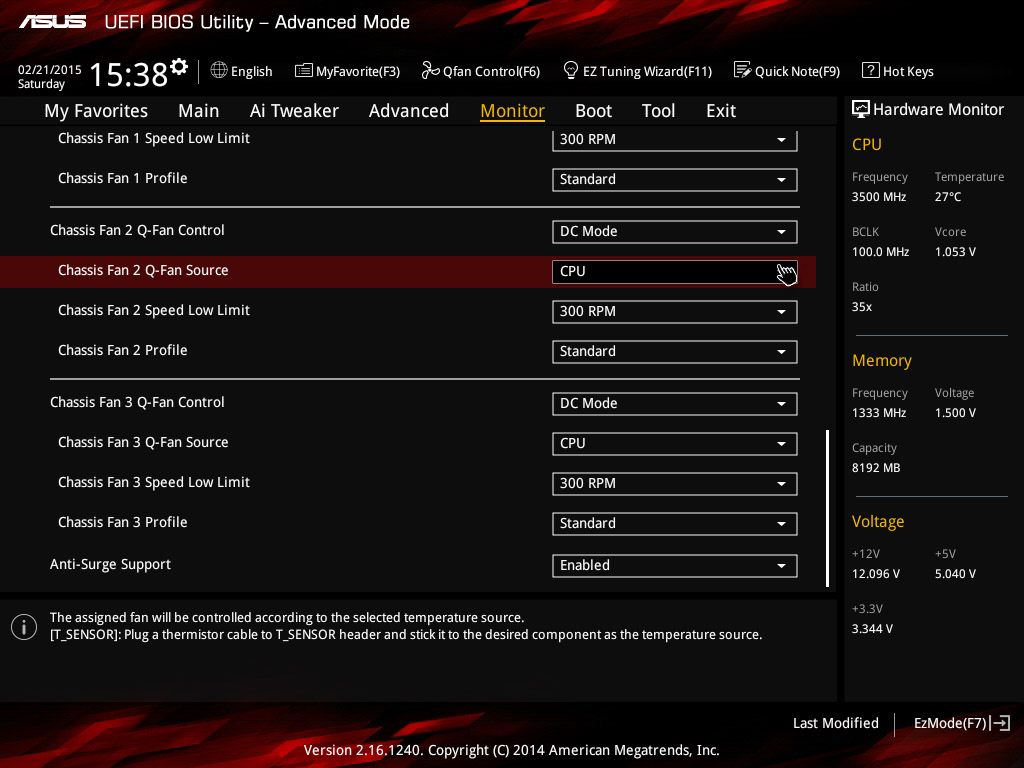Click memory voltage value 1.500 V
The height and width of the screenshot is (768, 1024).
coord(955,413)
